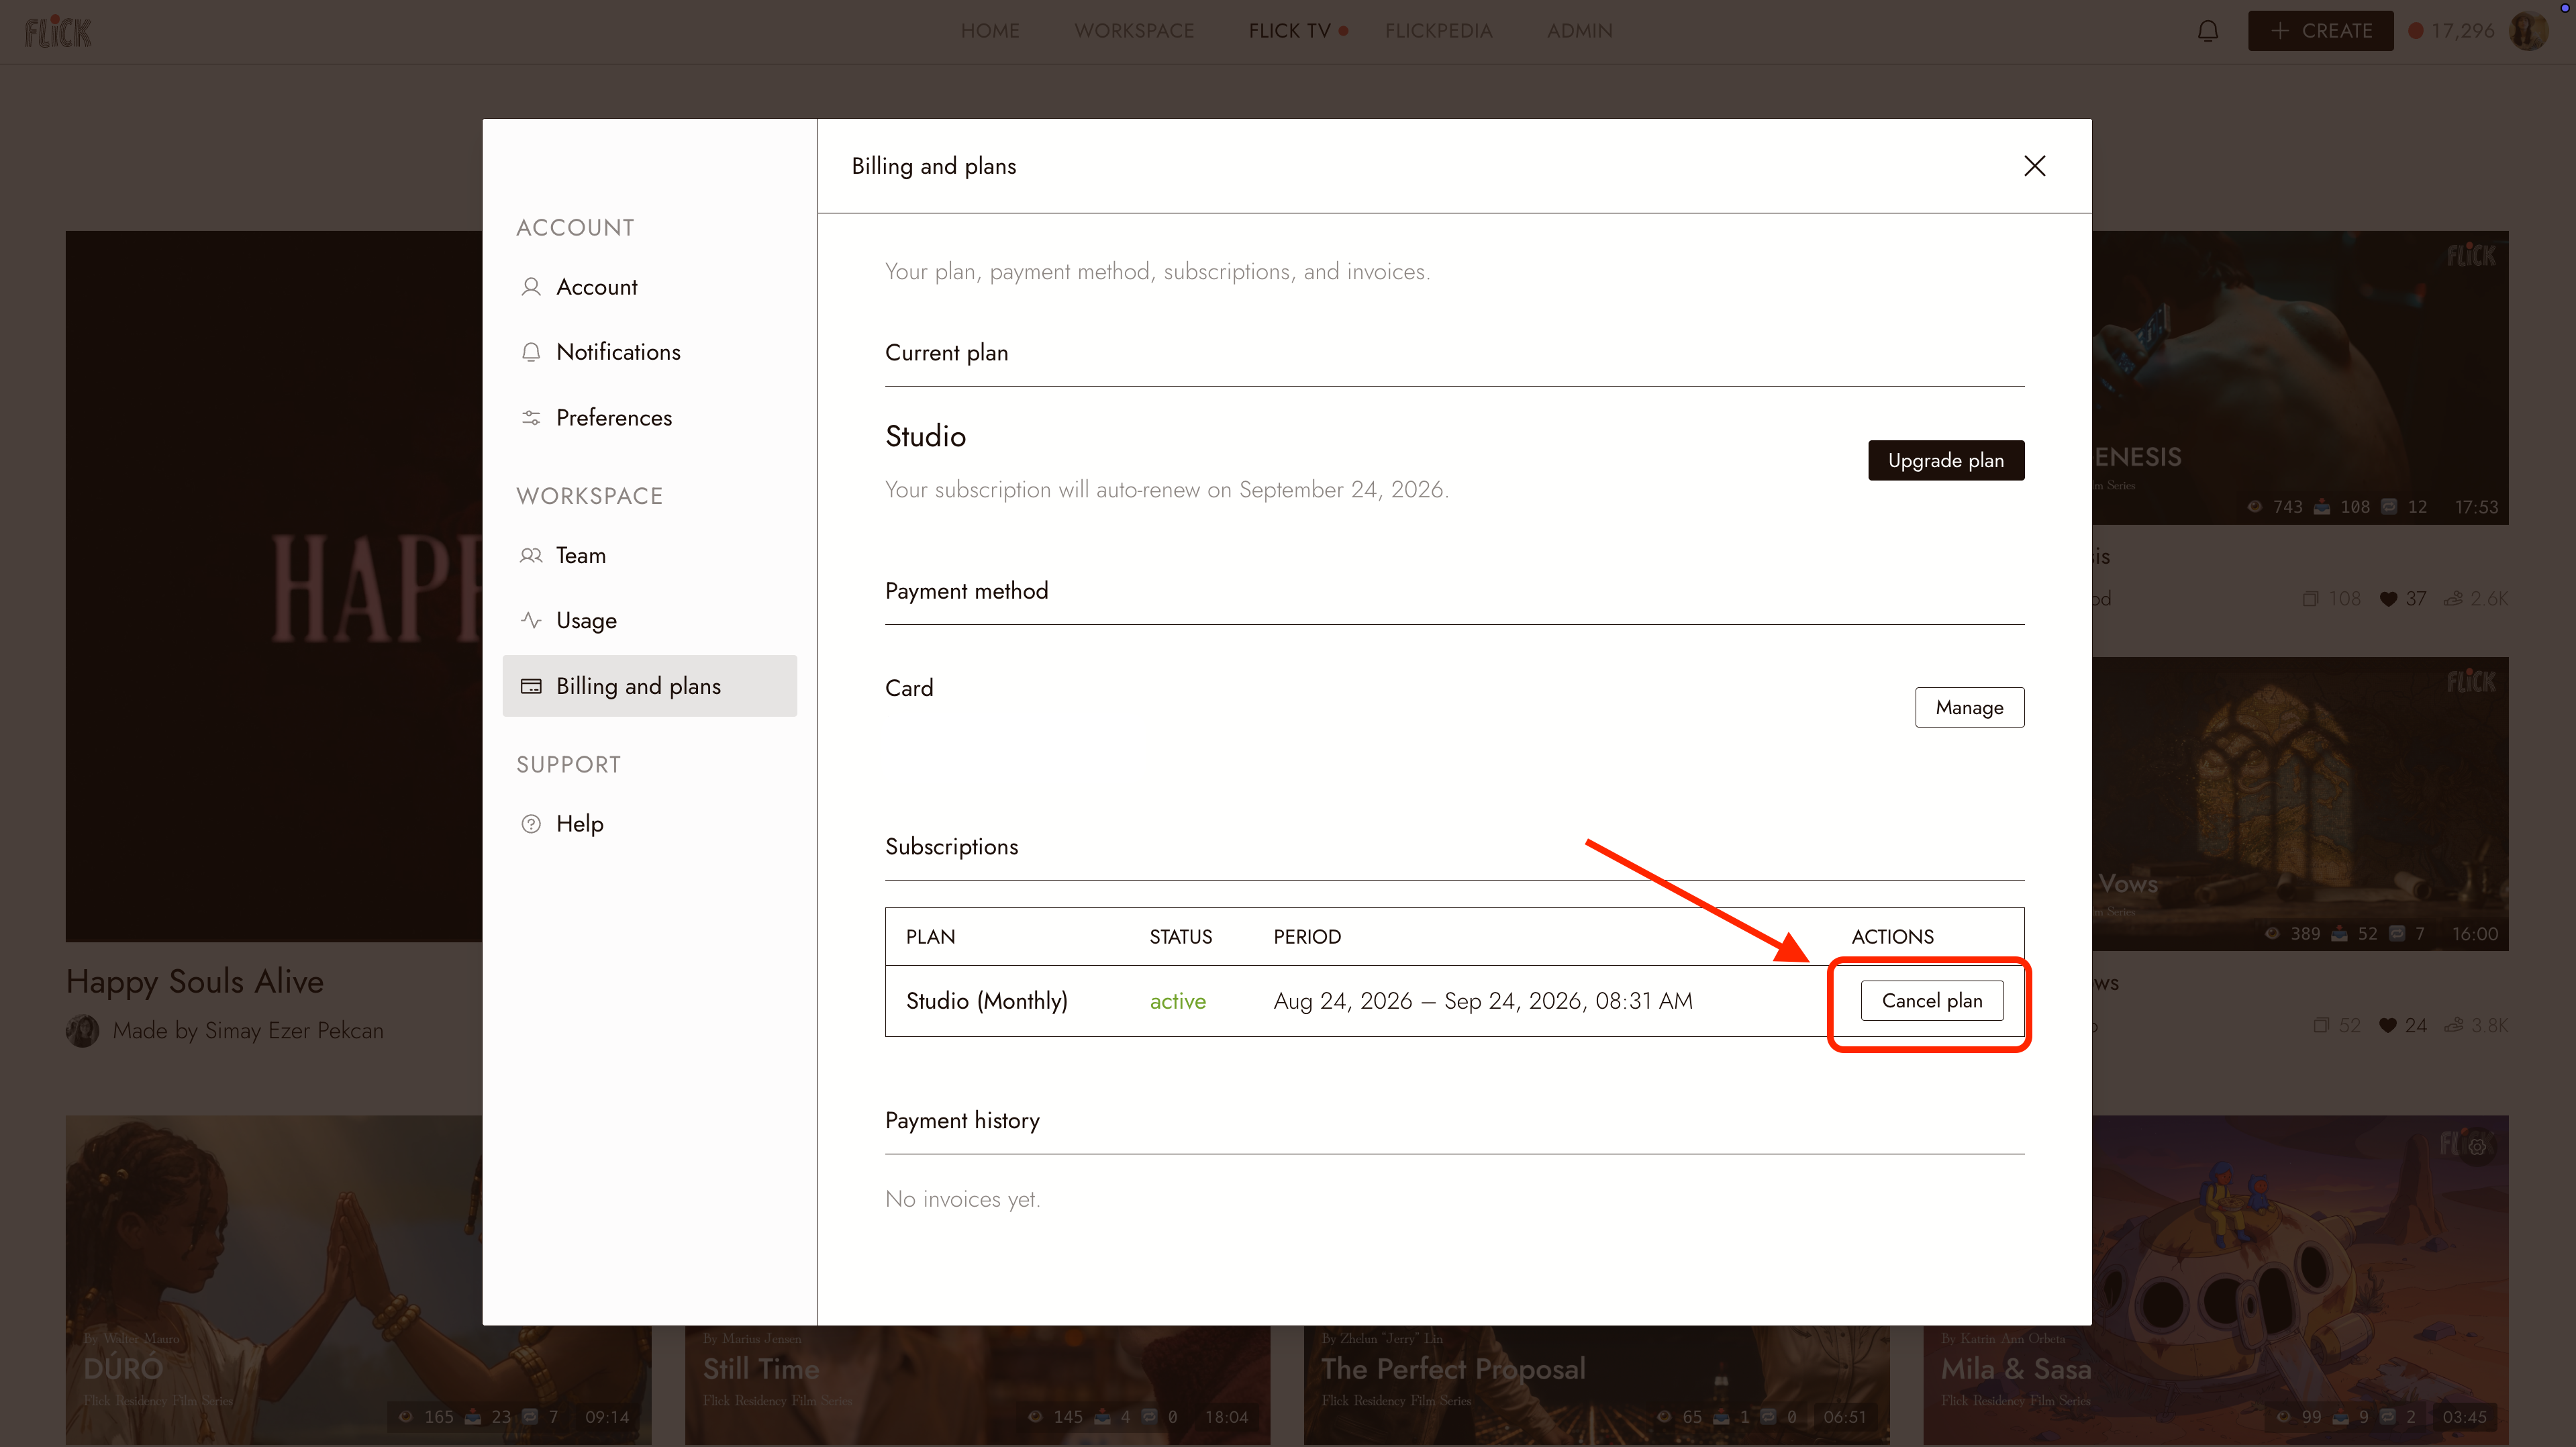Screen dimensions: 2576x1447
Task: Click the Notifications bell icon in sidebar
Action: (531, 352)
